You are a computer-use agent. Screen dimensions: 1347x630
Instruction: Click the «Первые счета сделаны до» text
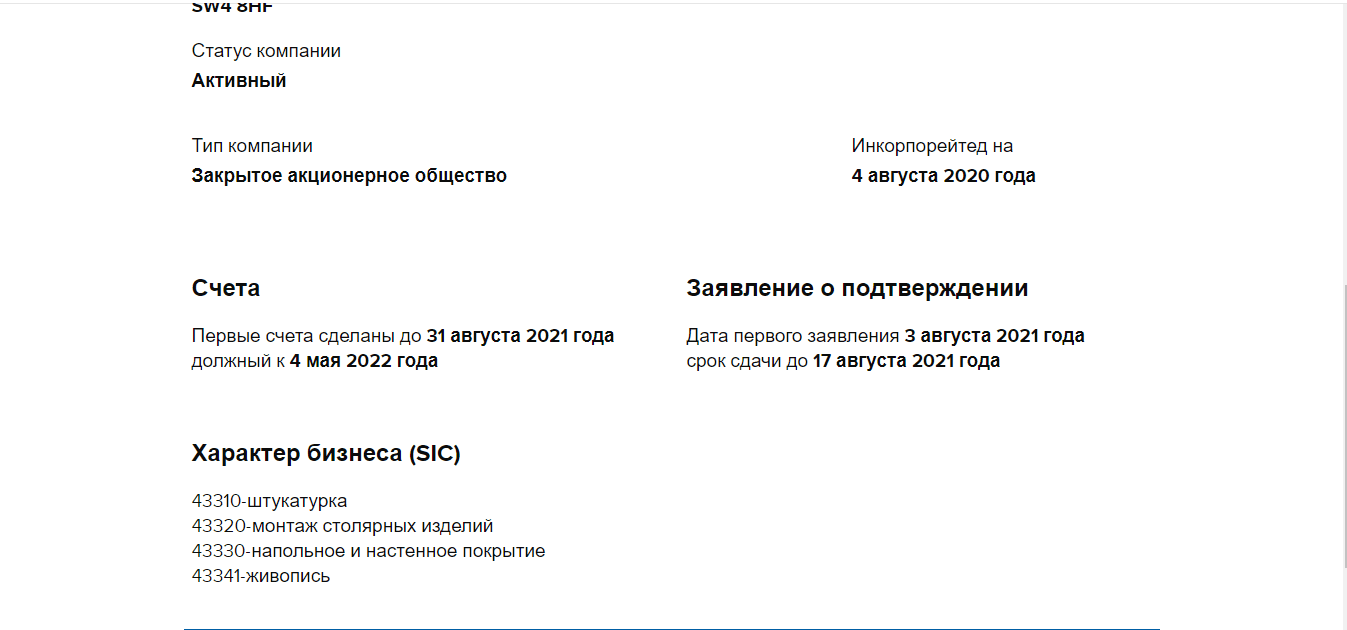click(307, 336)
